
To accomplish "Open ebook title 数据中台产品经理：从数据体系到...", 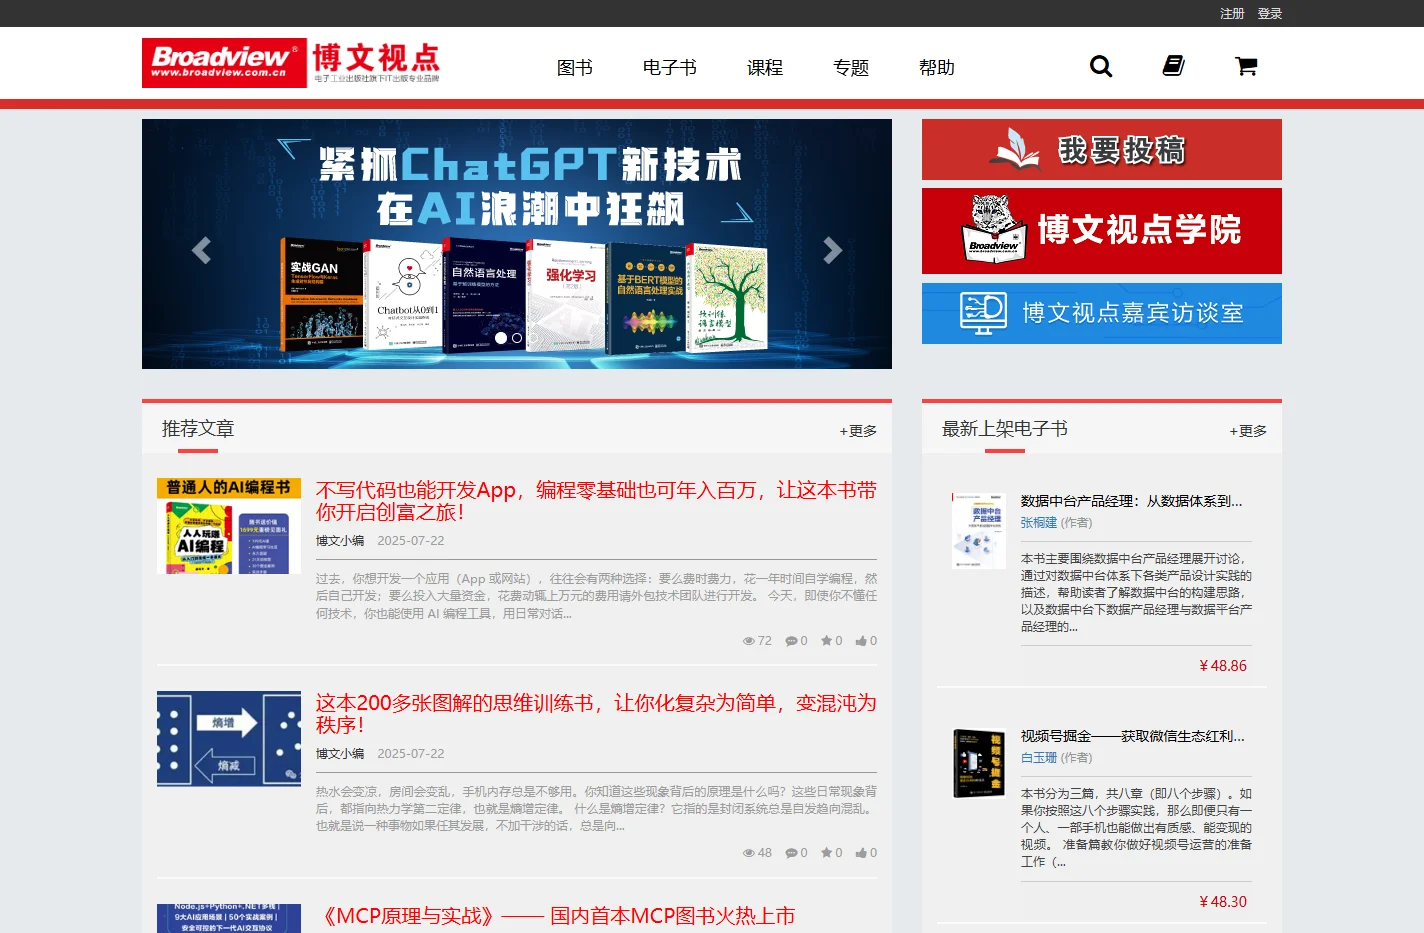I will click(x=1132, y=501).
